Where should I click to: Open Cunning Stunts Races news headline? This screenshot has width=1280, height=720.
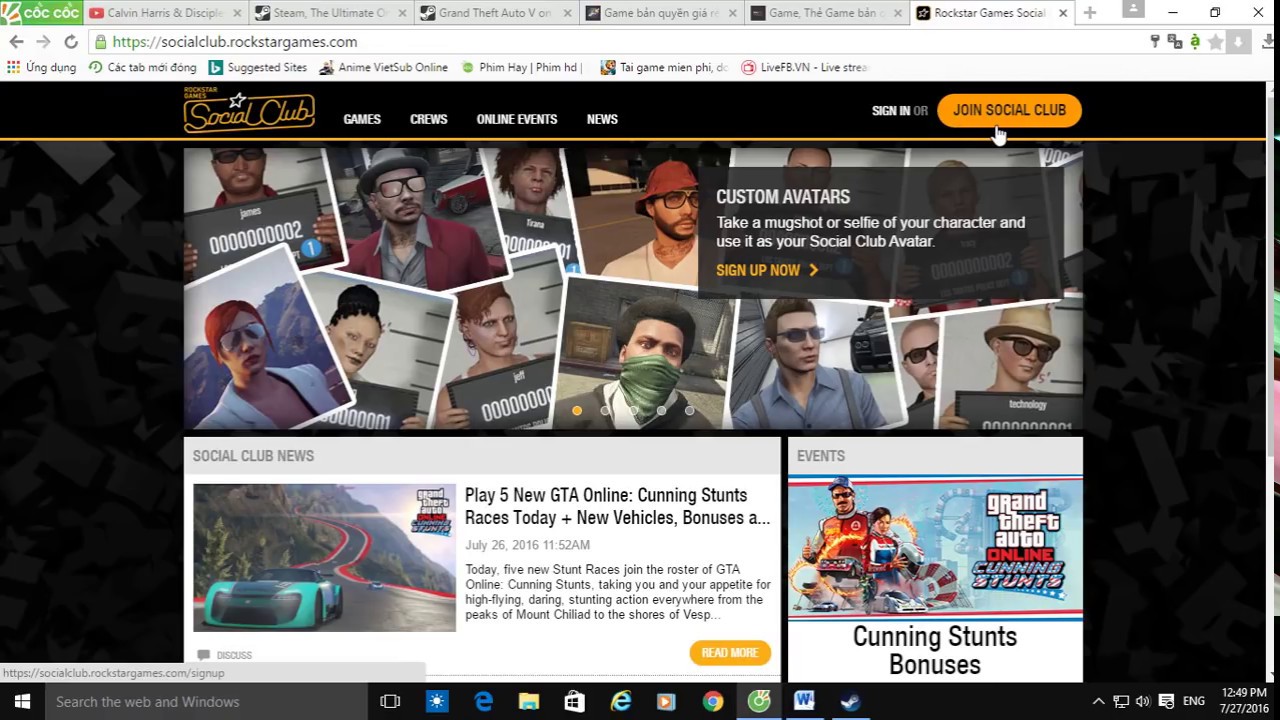[617, 506]
